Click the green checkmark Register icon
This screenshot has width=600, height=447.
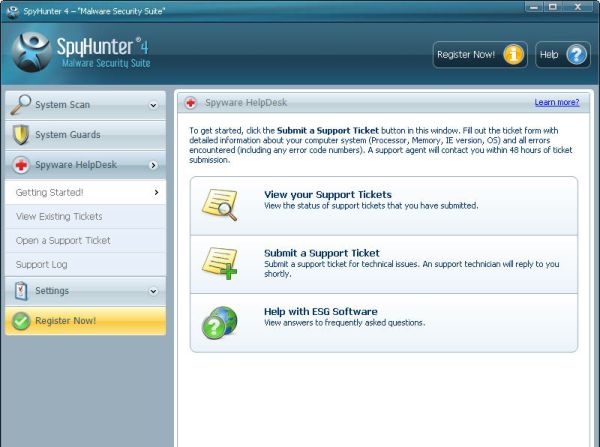coord(21,321)
